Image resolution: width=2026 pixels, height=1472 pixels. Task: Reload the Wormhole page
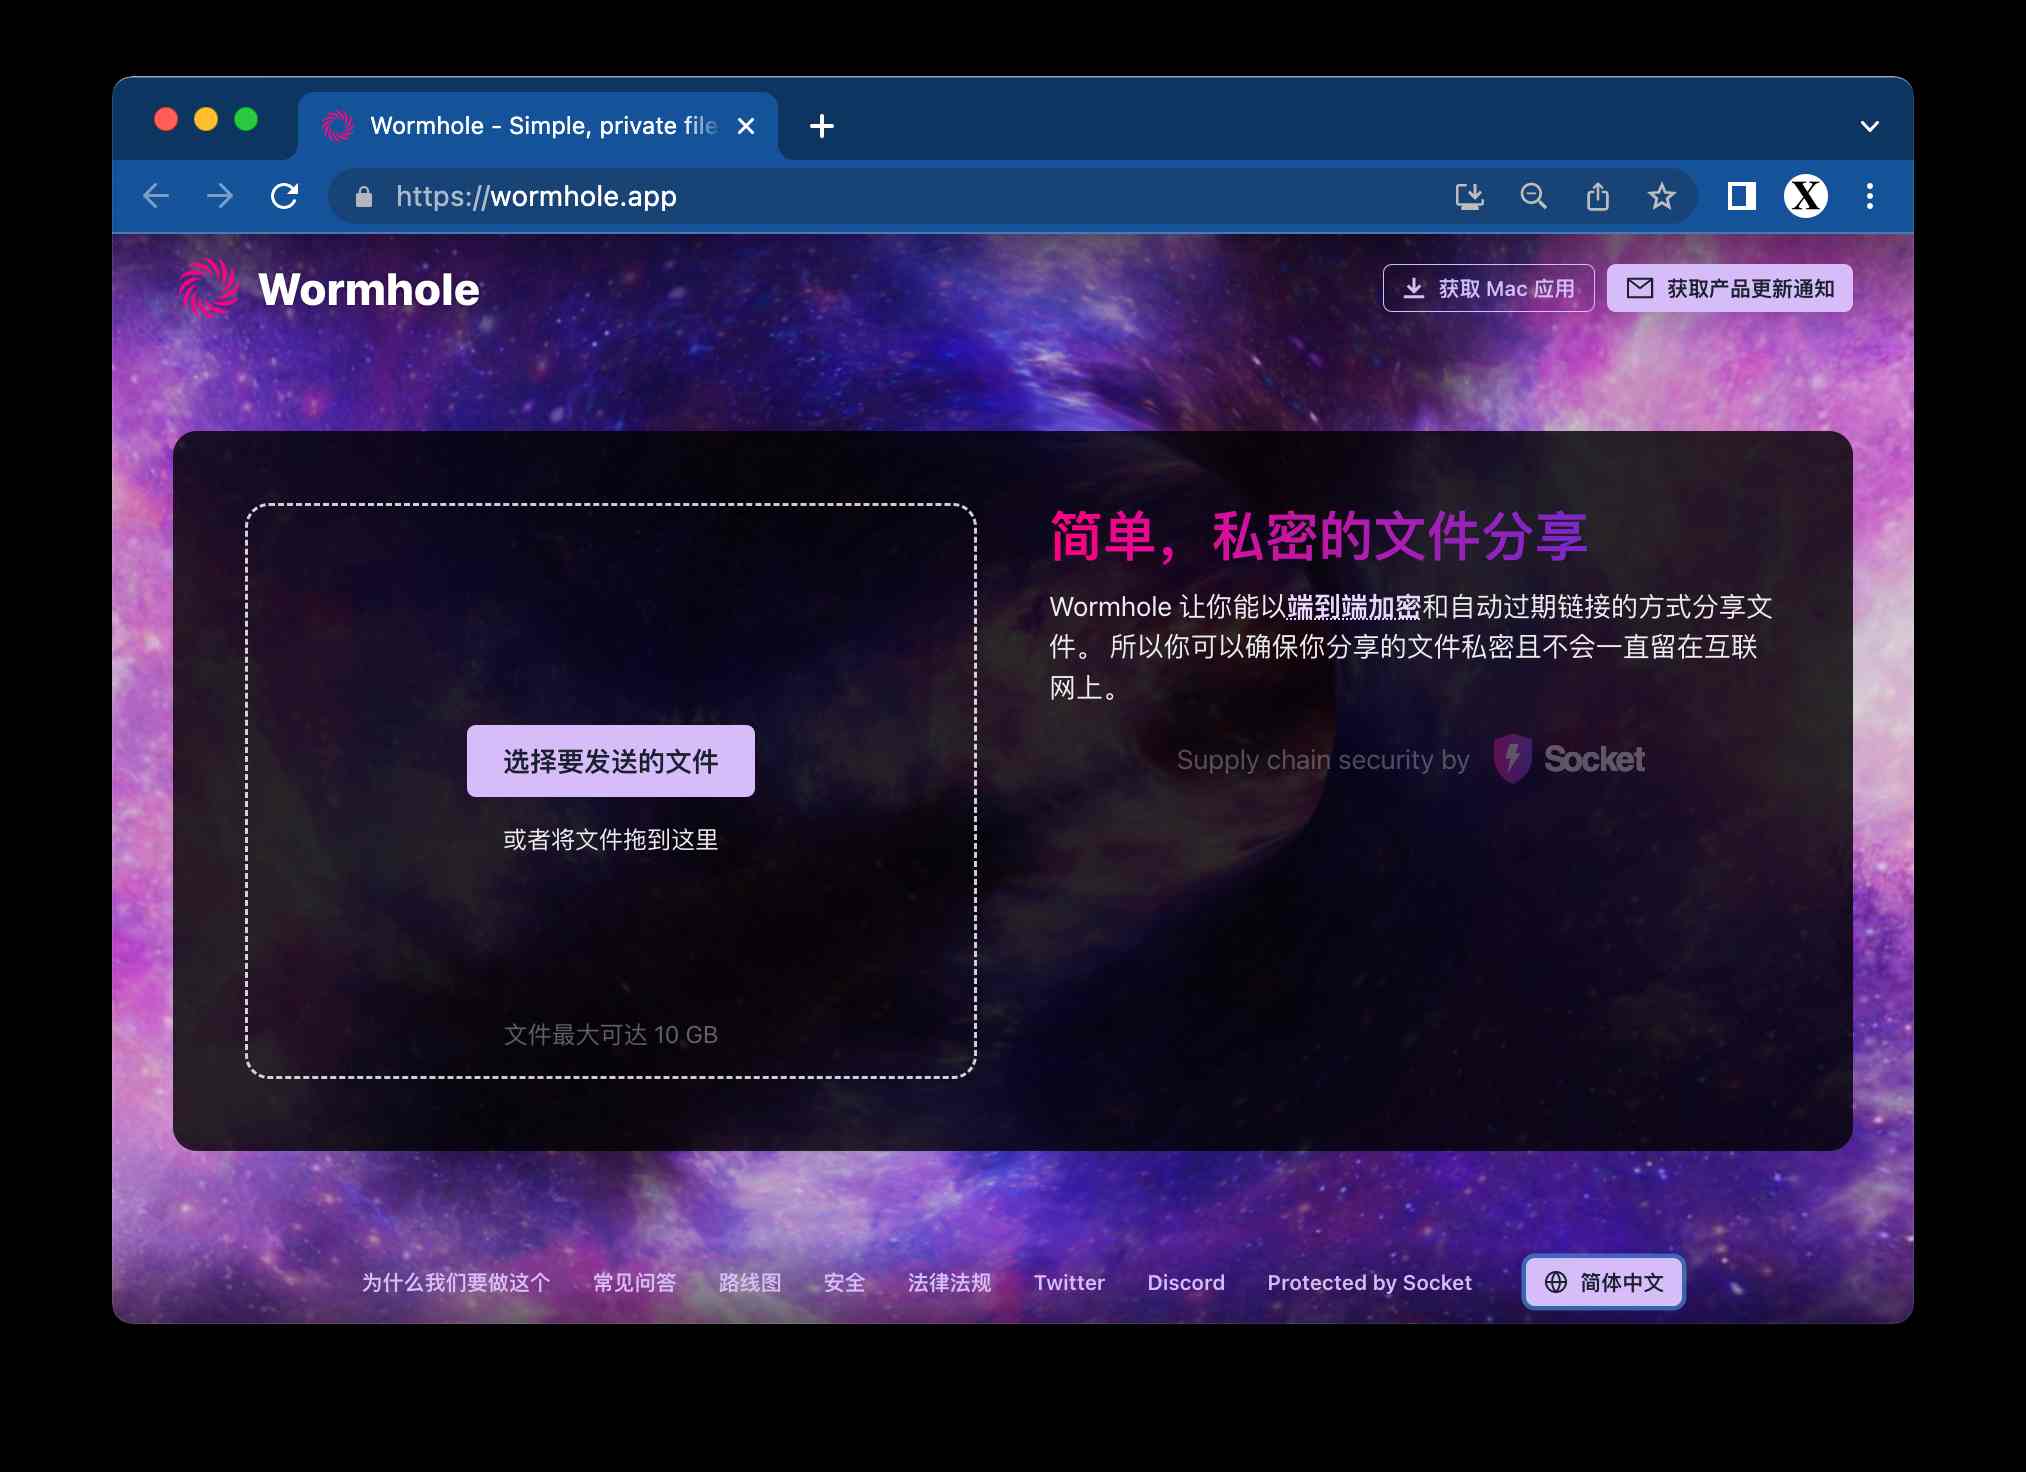tap(285, 196)
